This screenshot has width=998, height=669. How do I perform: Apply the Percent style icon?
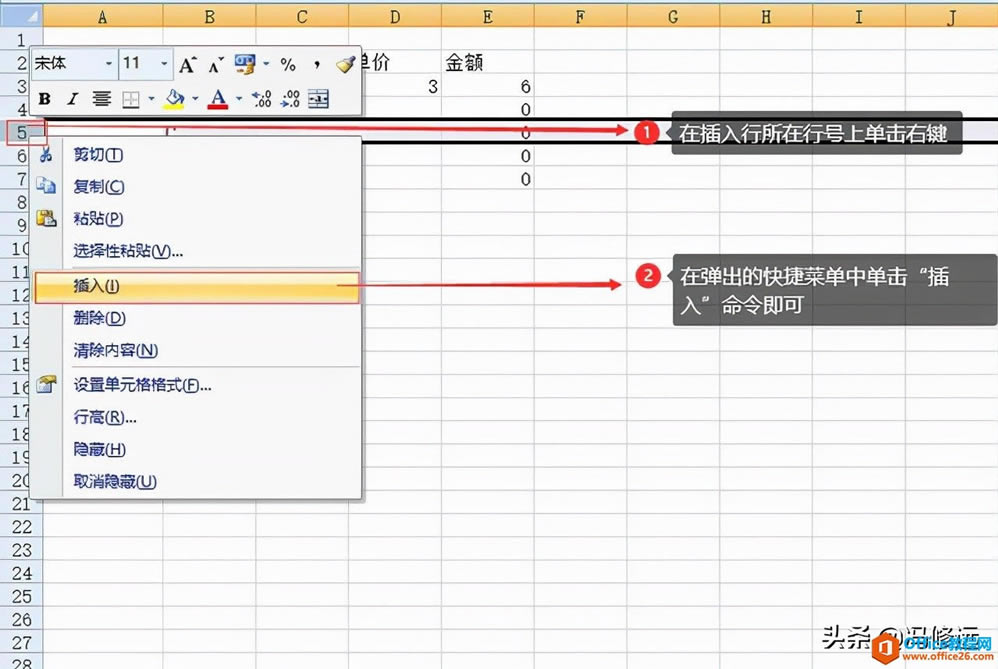tap(289, 64)
